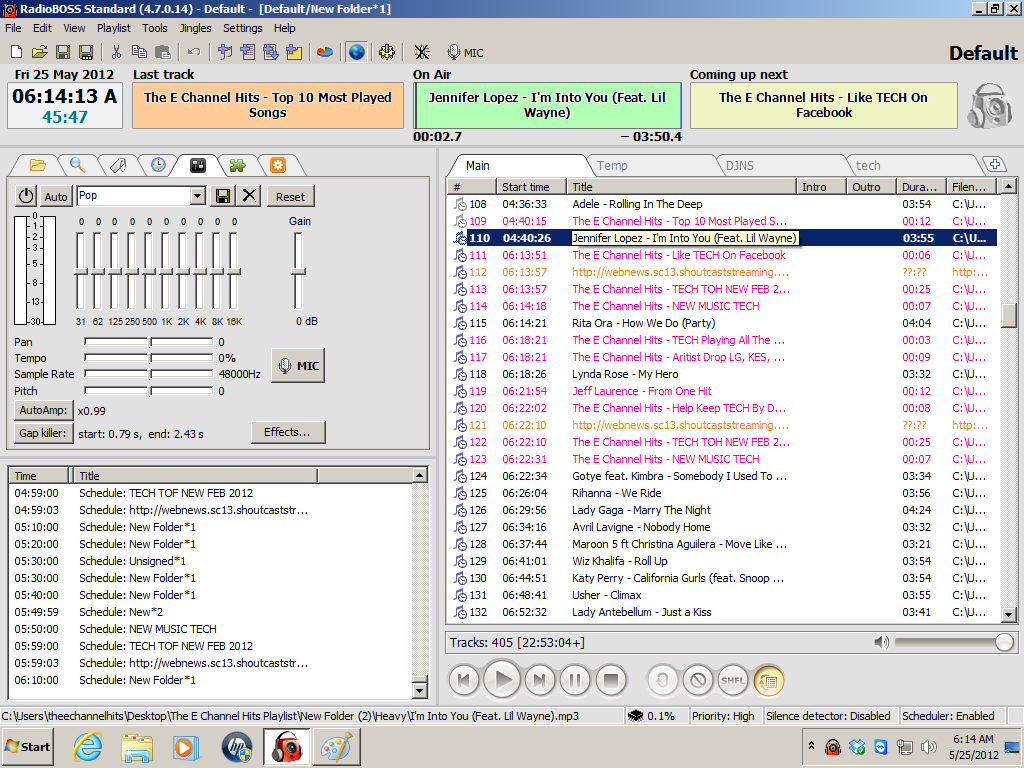Click the Reset equalizer button
The height and width of the screenshot is (768, 1024).
[x=290, y=197]
